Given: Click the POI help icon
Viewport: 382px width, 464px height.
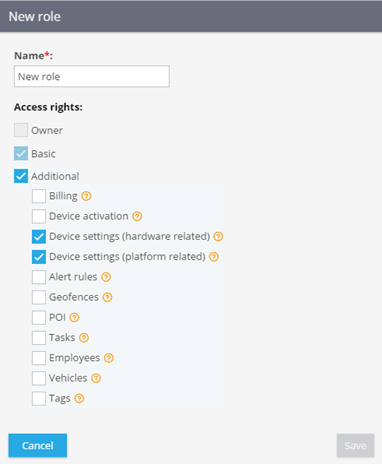Looking at the screenshot, I should (x=74, y=318).
